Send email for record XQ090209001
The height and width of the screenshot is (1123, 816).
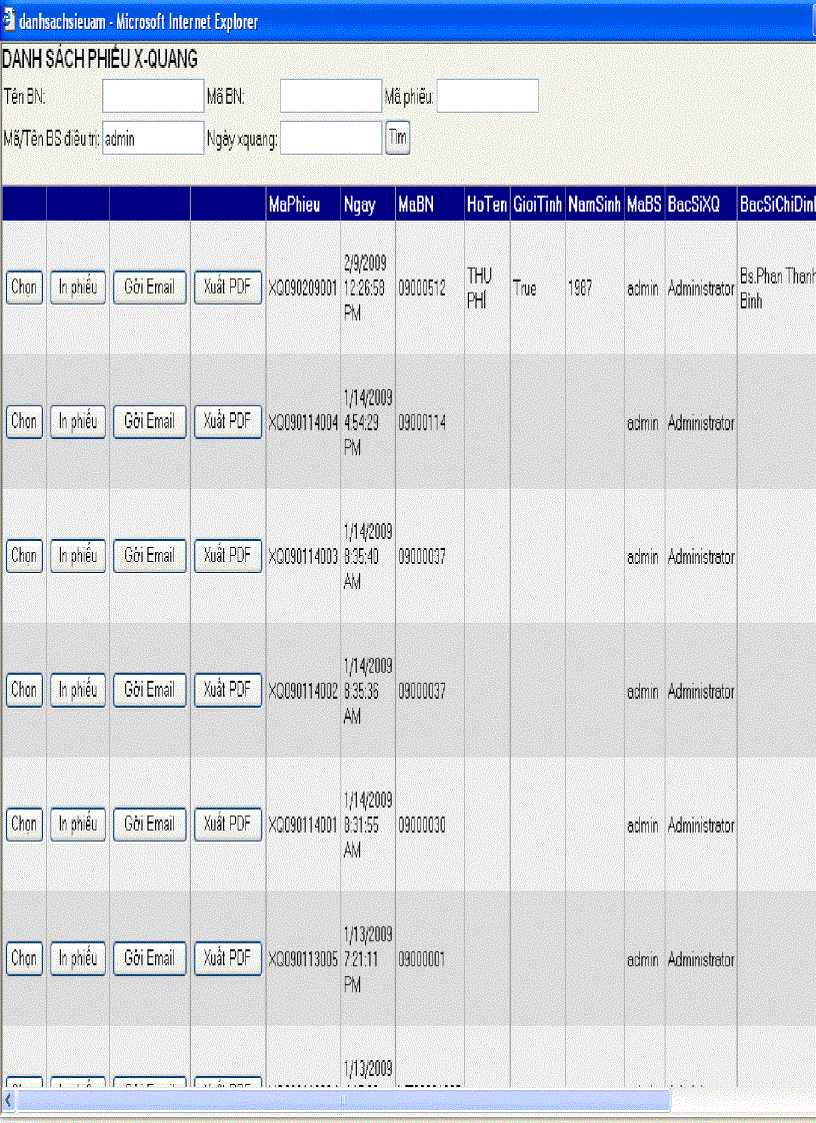coord(149,288)
